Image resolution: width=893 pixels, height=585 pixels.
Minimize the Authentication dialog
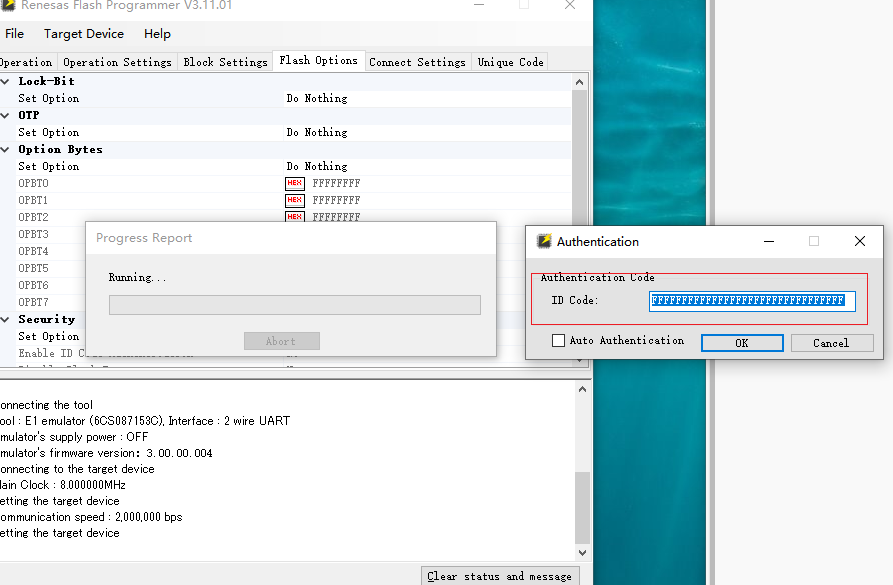(x=769, y=242)
